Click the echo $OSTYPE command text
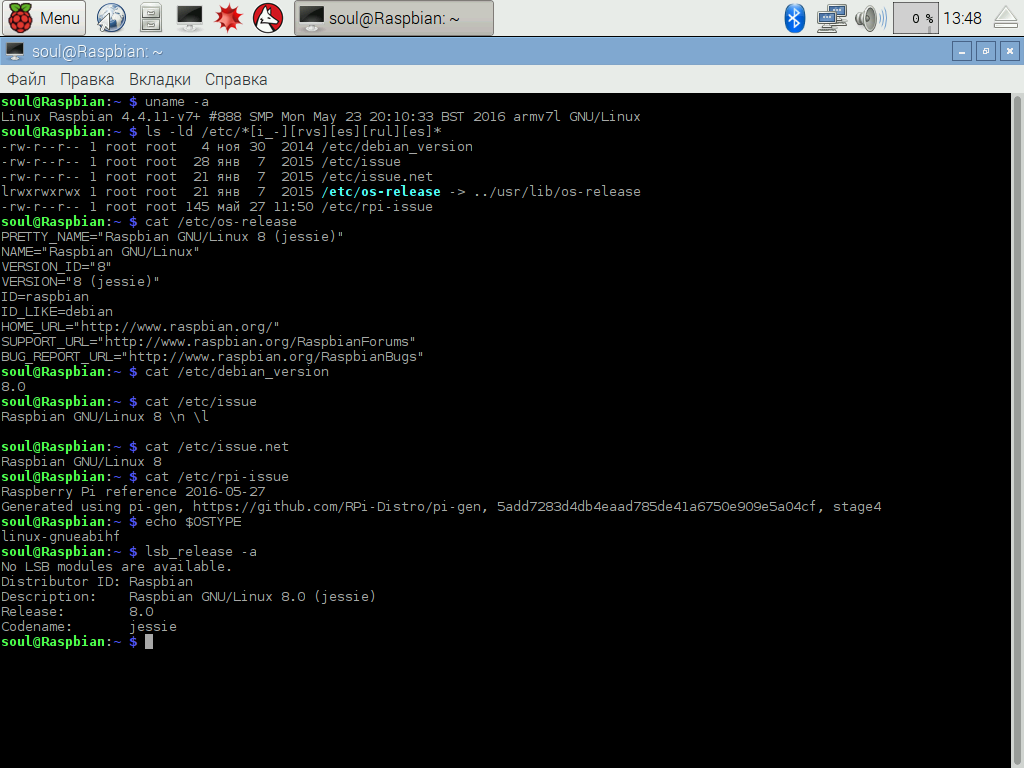Viewport: 1024px width, 768px height. click(193, 522)
